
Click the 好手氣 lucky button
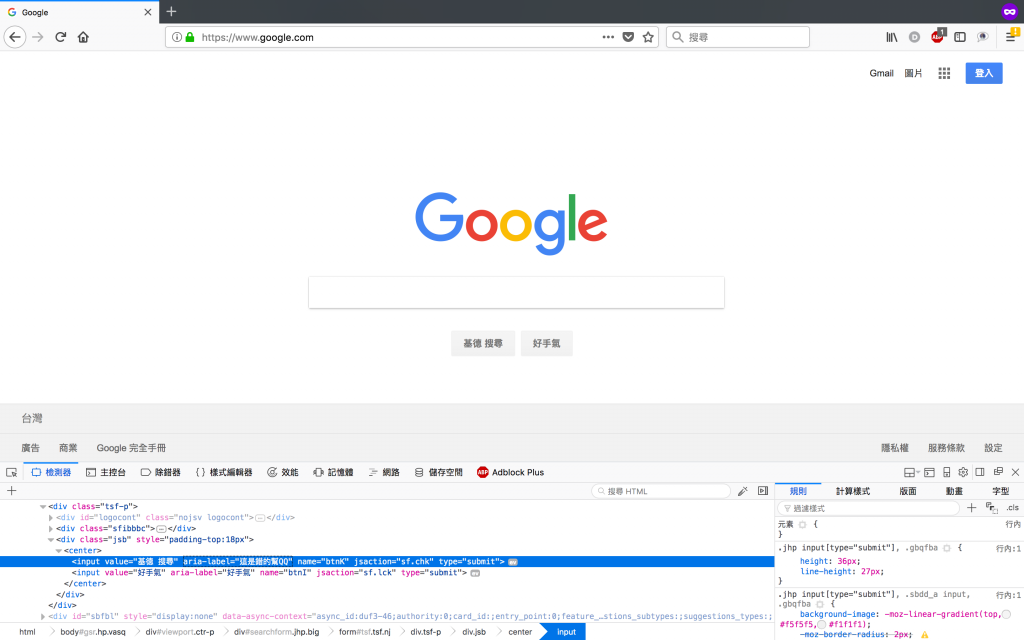point(547,344)
